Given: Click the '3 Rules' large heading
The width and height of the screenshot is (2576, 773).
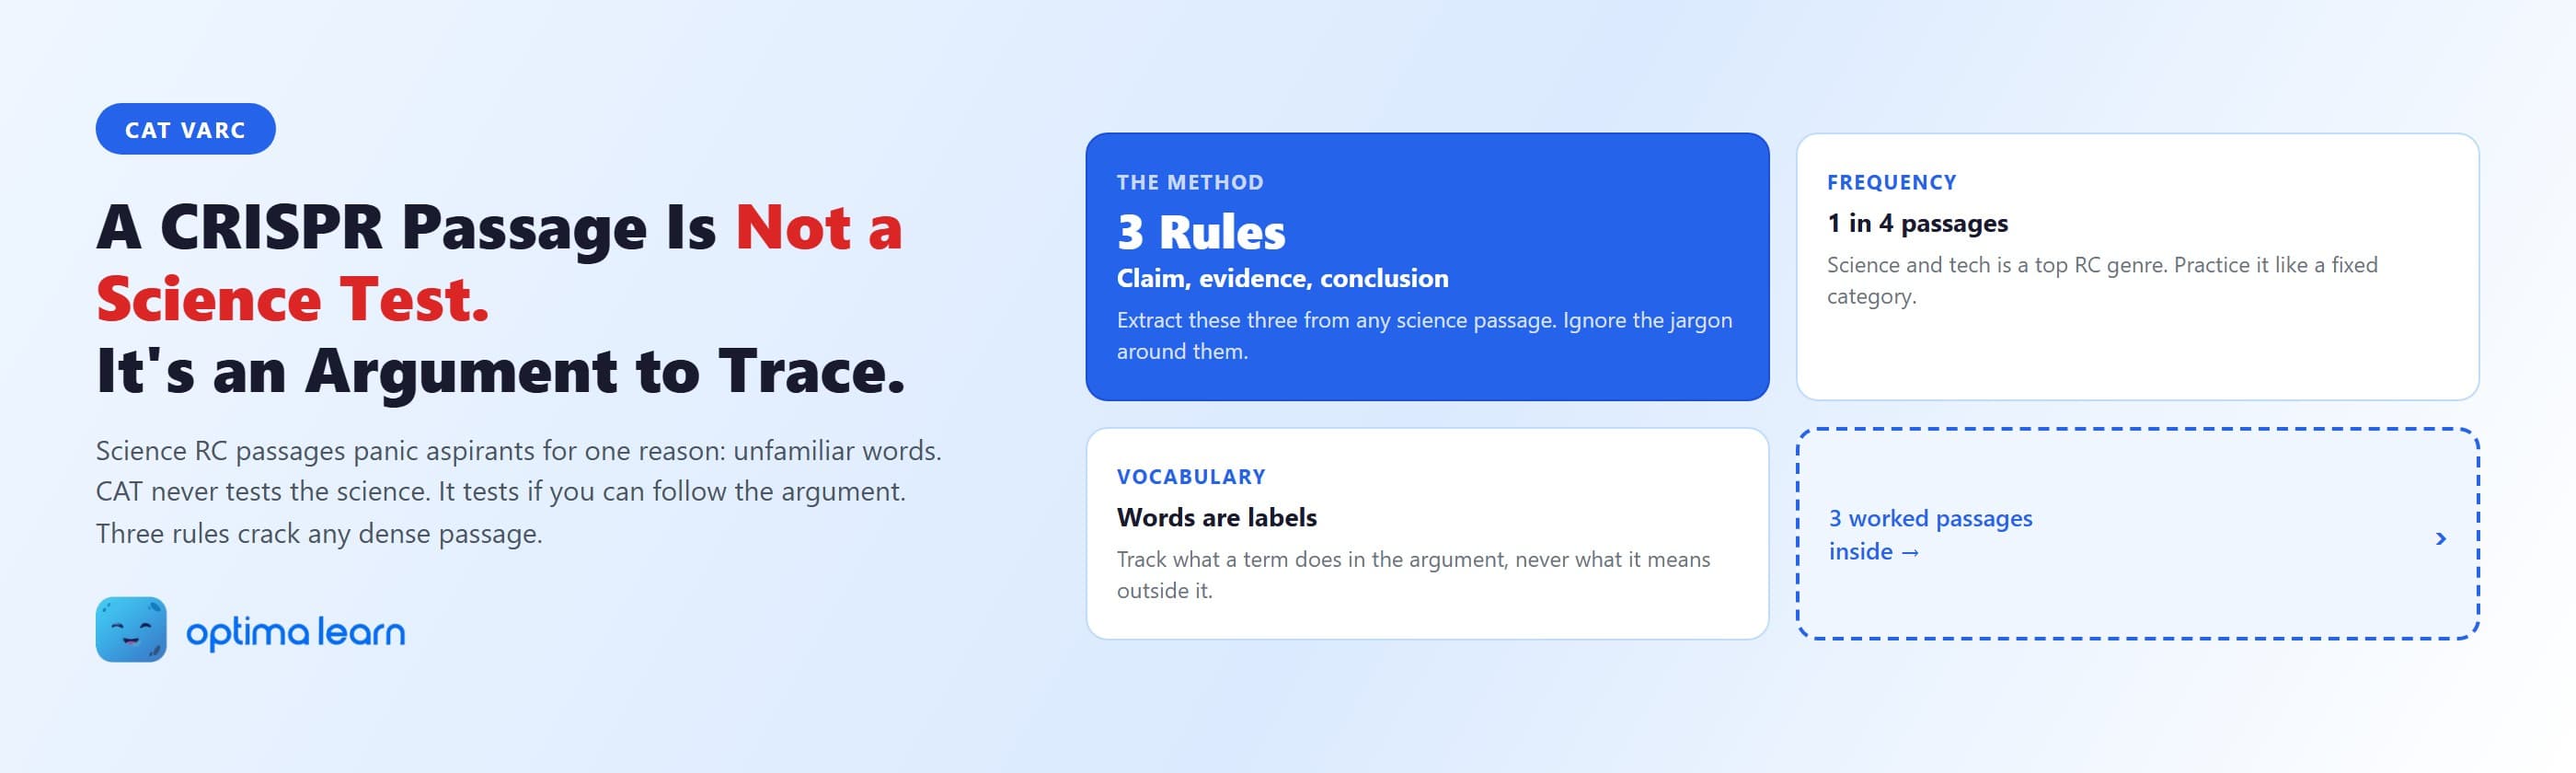Looking at the screenshot, I should [1201, 232].
